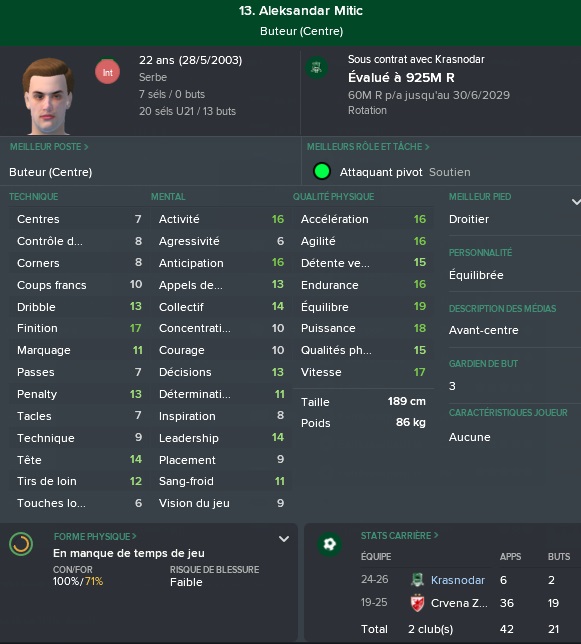
Task: Click the football icon beside Stats Carrière
Action: point(330,545)
